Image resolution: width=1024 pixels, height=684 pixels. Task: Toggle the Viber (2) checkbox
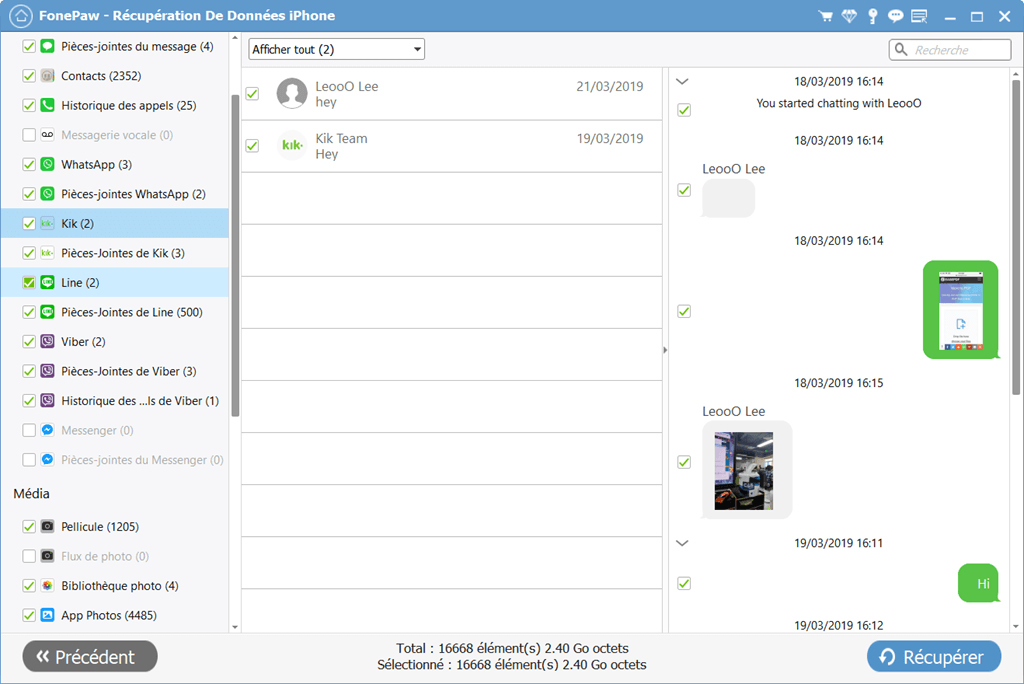click(29, 341)
